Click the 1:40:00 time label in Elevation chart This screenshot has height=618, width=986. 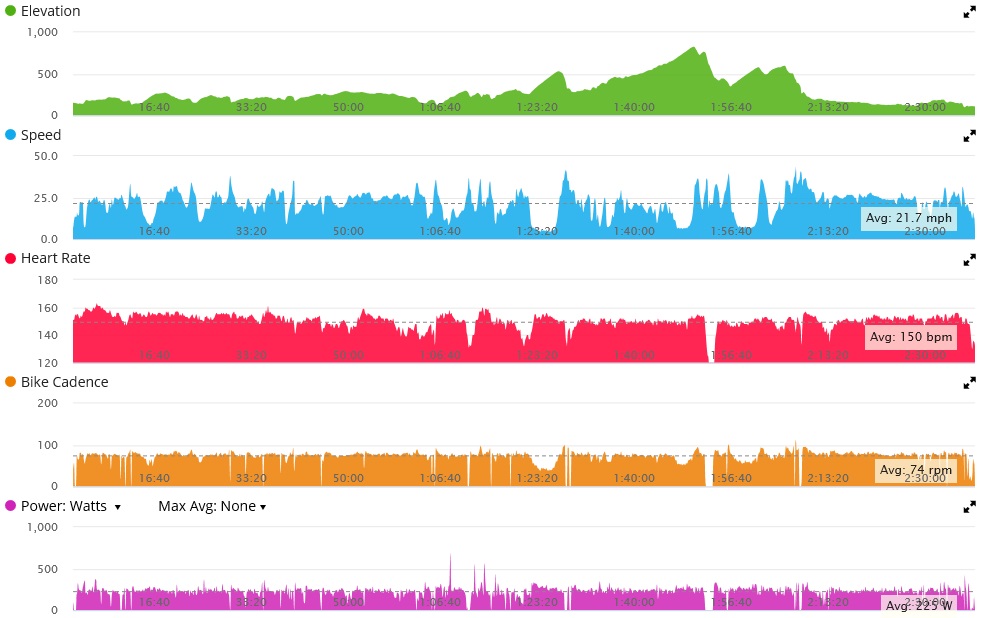(x=634, y=108)
